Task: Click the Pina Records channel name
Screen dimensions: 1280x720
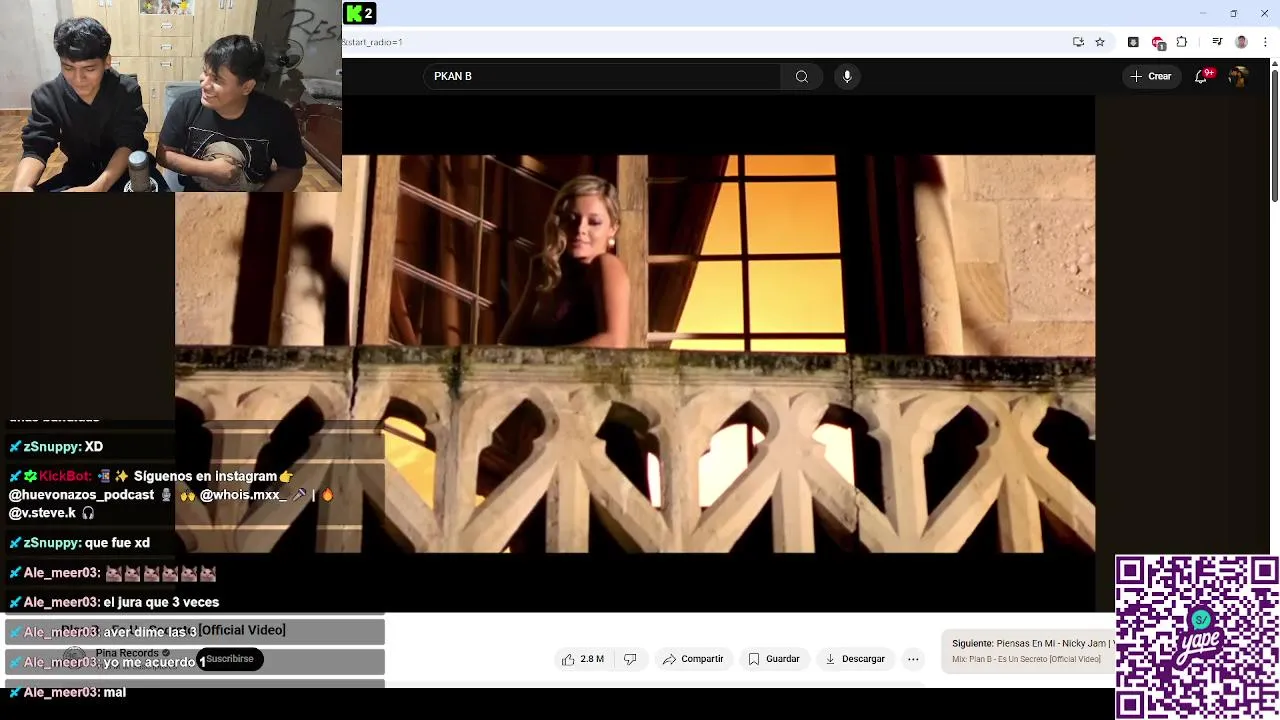Action: click(x=128, y=653)
